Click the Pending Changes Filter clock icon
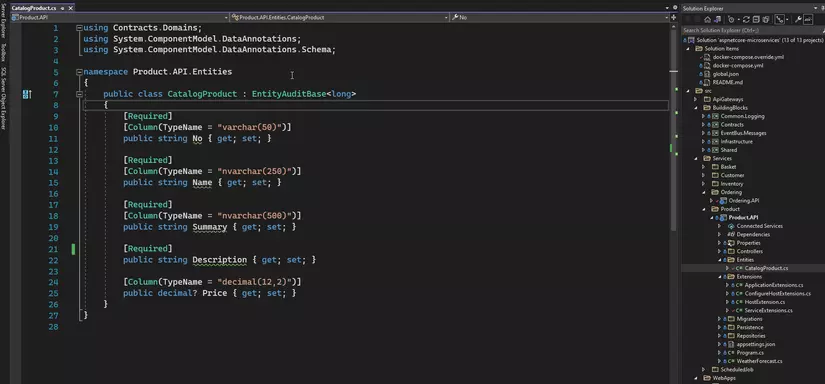 coord(731,19)
